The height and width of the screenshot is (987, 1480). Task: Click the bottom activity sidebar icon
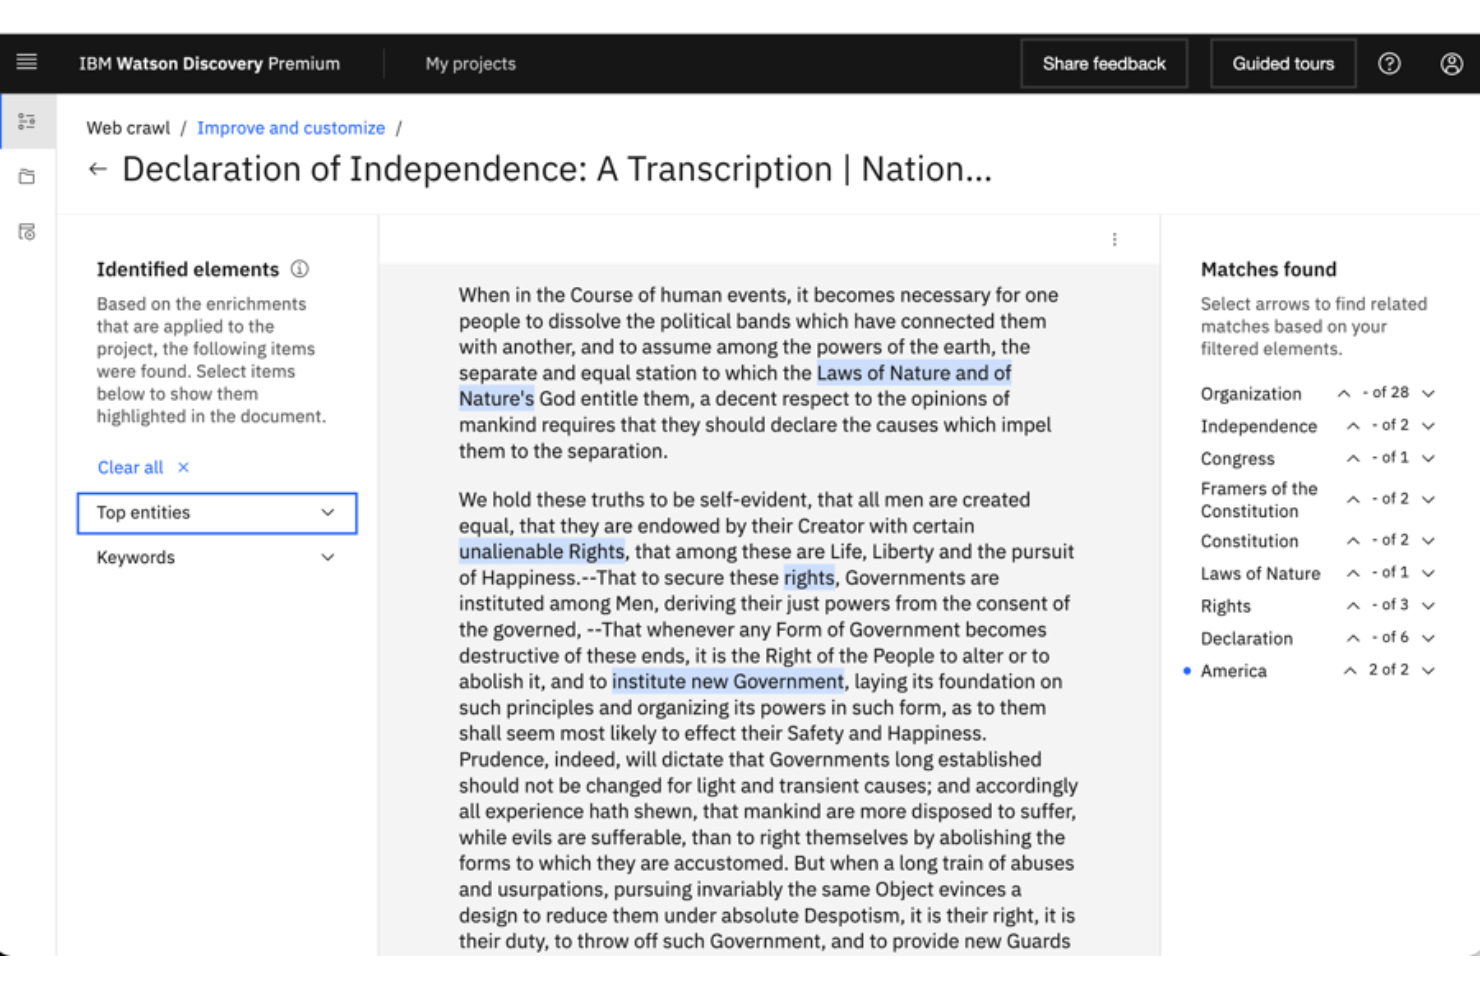click(27, 232)
